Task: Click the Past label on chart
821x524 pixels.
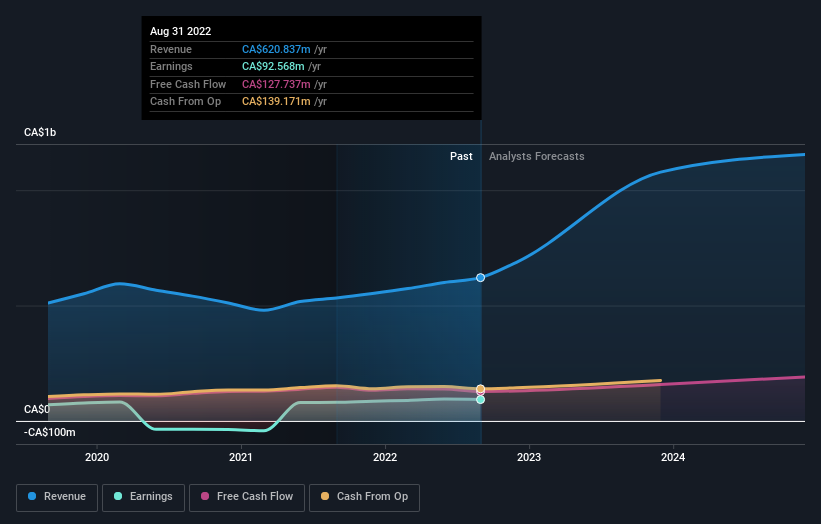Action: [461, 156]
